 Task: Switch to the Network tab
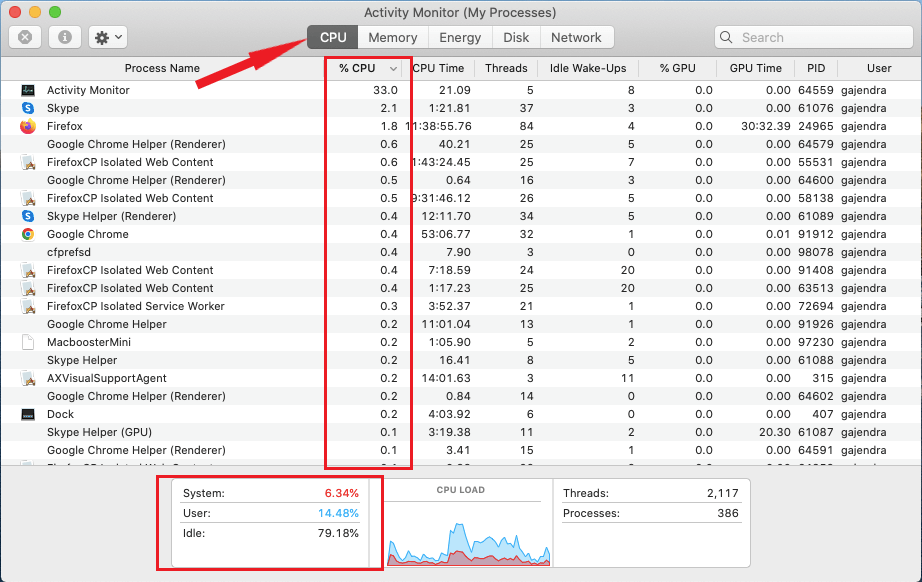coord(576,37)
